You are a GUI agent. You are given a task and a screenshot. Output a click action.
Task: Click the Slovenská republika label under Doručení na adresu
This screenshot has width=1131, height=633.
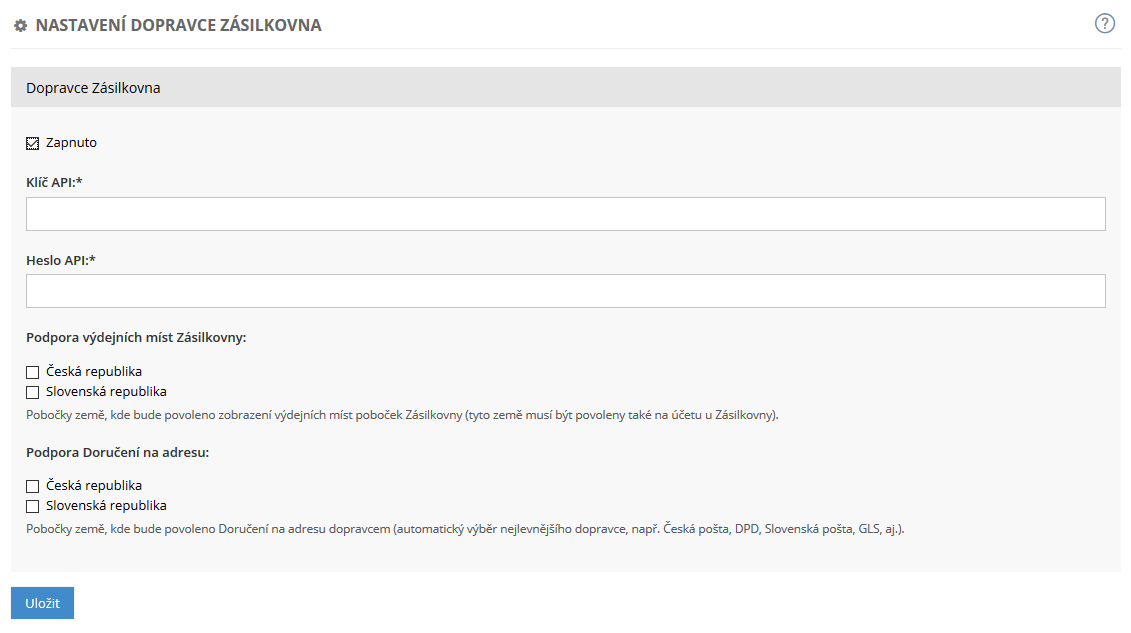pos(106,505)
